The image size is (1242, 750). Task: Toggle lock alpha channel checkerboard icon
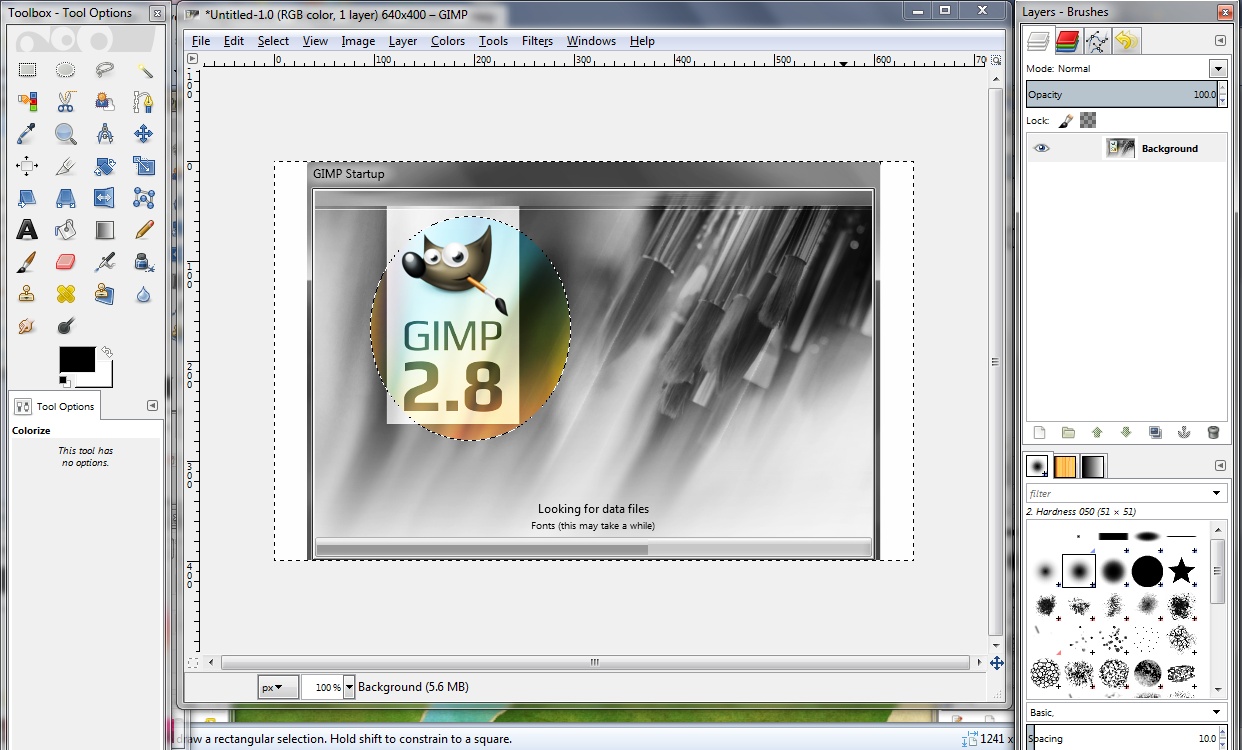tap(1088, 120)
